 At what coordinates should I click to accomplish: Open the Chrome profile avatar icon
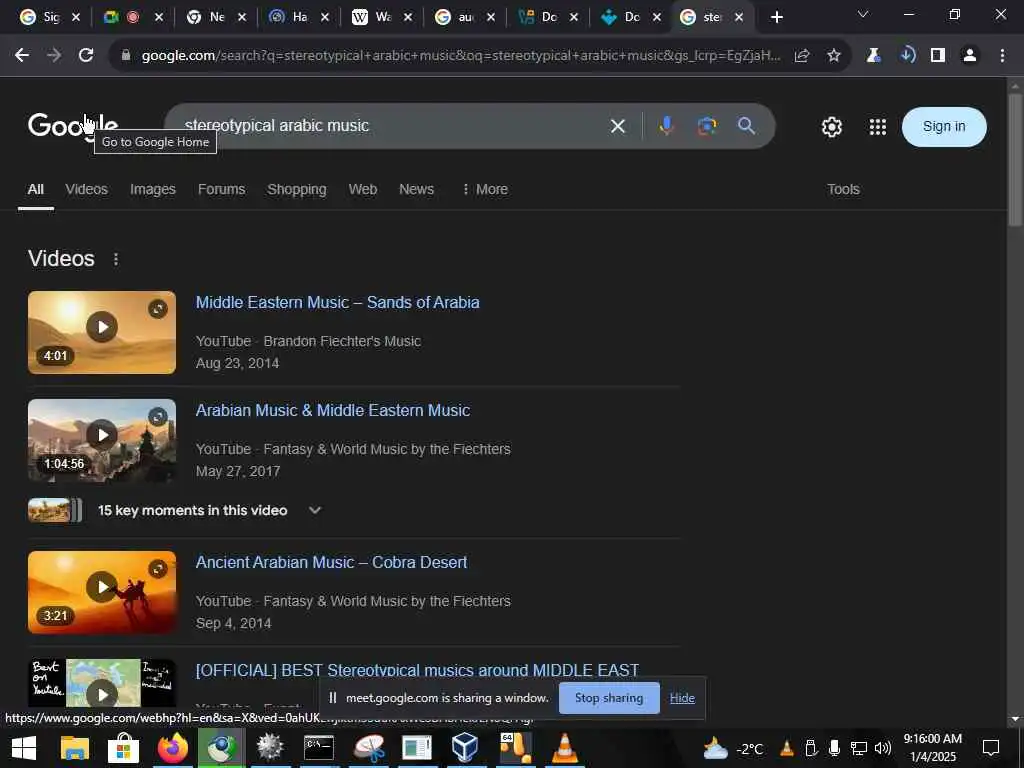(x=970, y=56)
